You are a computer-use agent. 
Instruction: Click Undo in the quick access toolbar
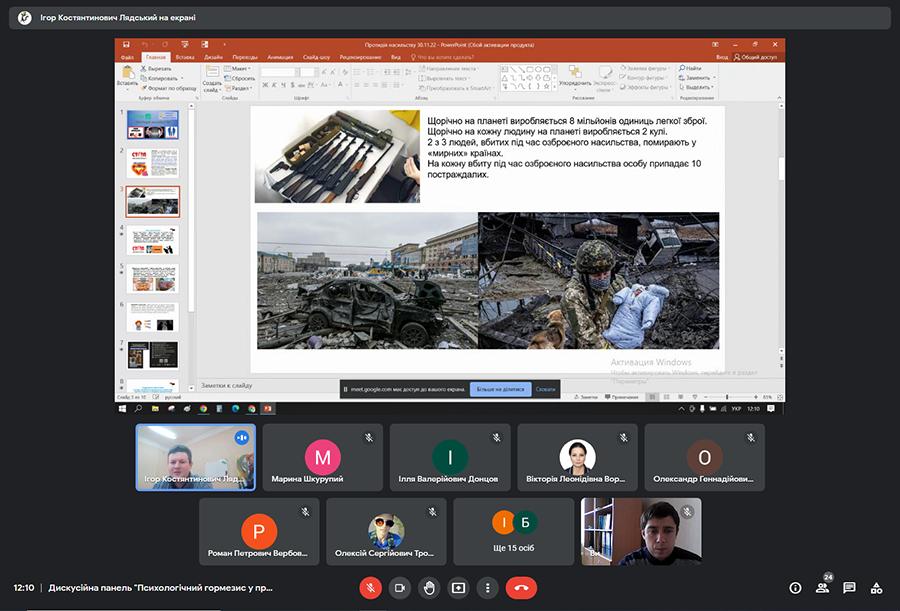click(145, 44)
